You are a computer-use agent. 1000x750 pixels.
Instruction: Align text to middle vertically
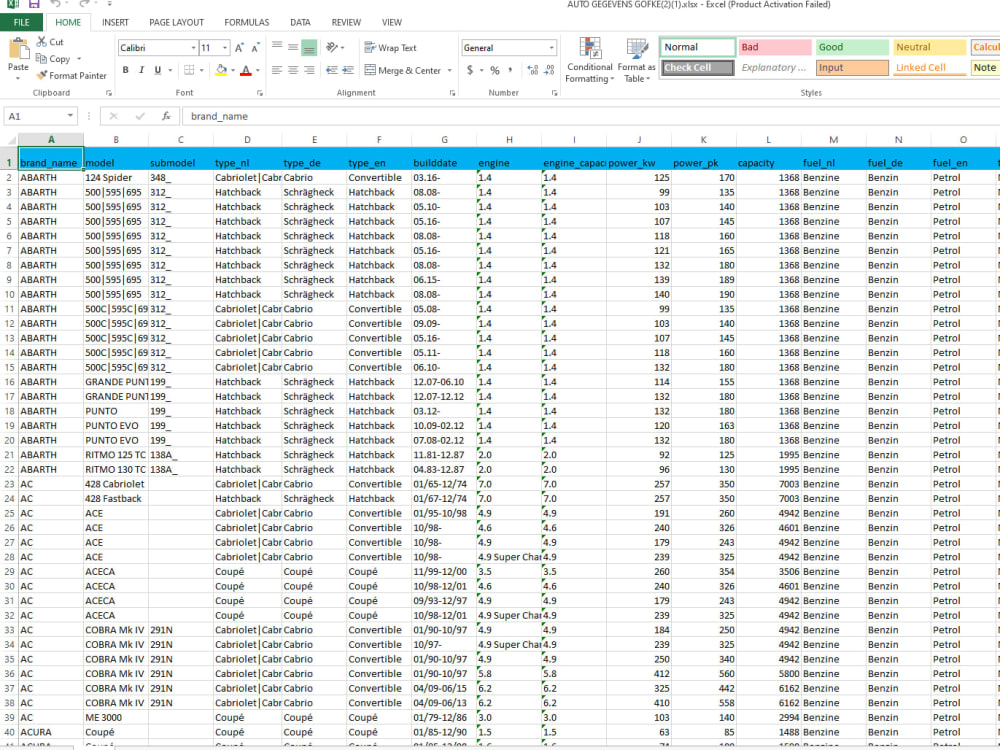(x=293, y=47)
